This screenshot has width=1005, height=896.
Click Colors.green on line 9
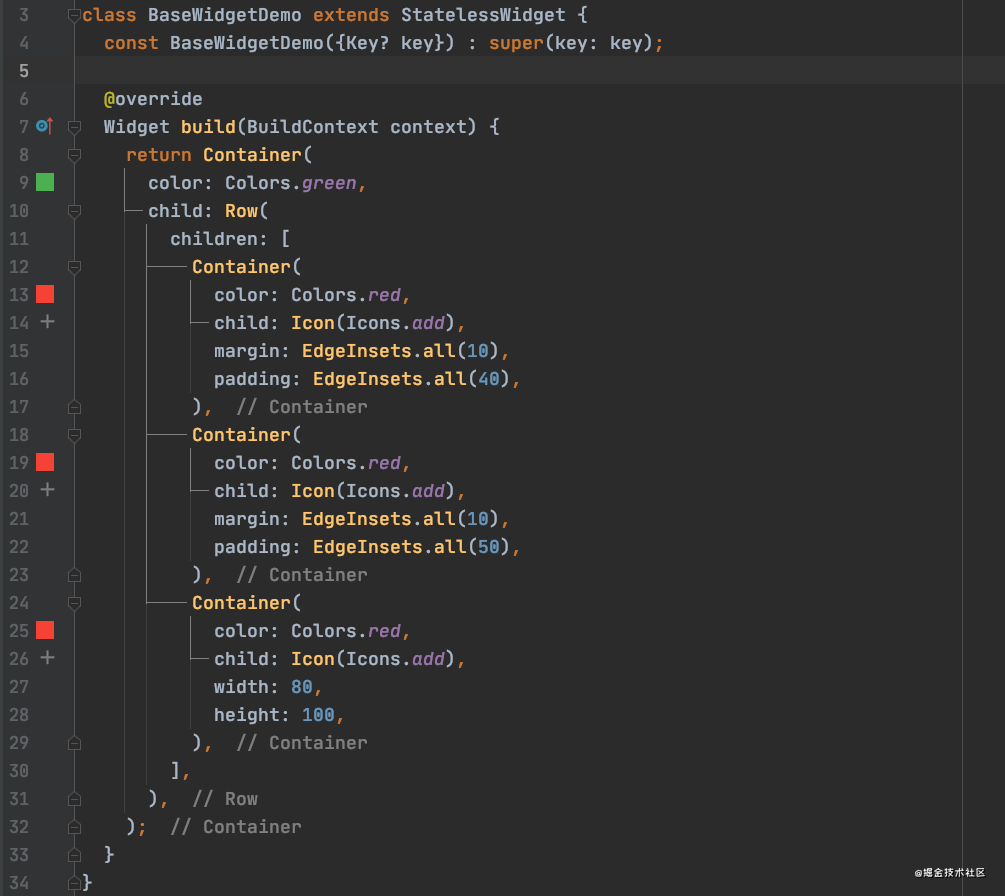coord(290,183)
